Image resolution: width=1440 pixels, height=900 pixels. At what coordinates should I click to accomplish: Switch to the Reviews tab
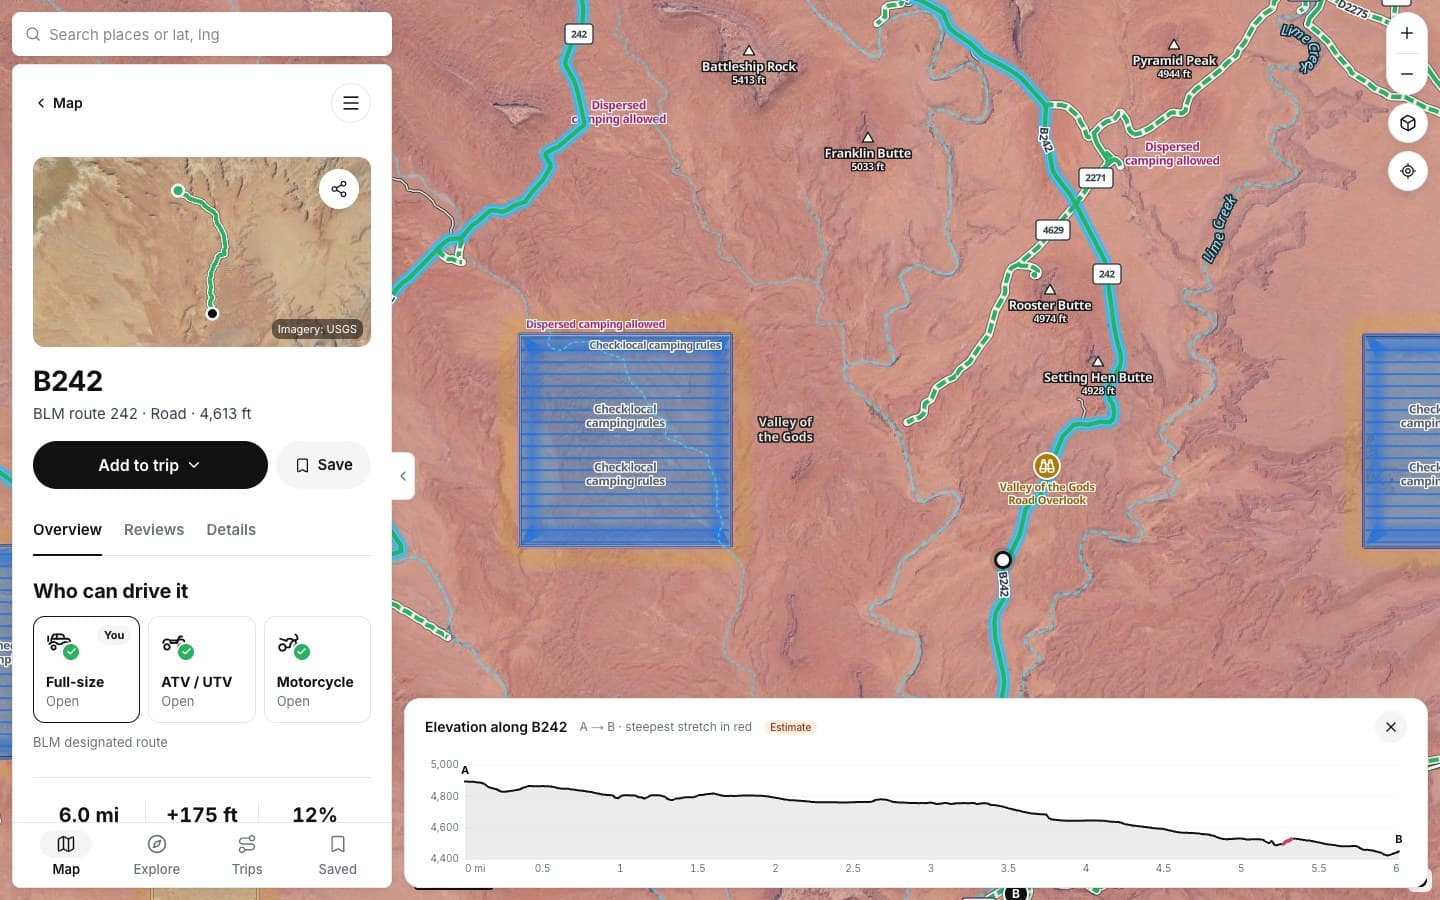[154, 530]
